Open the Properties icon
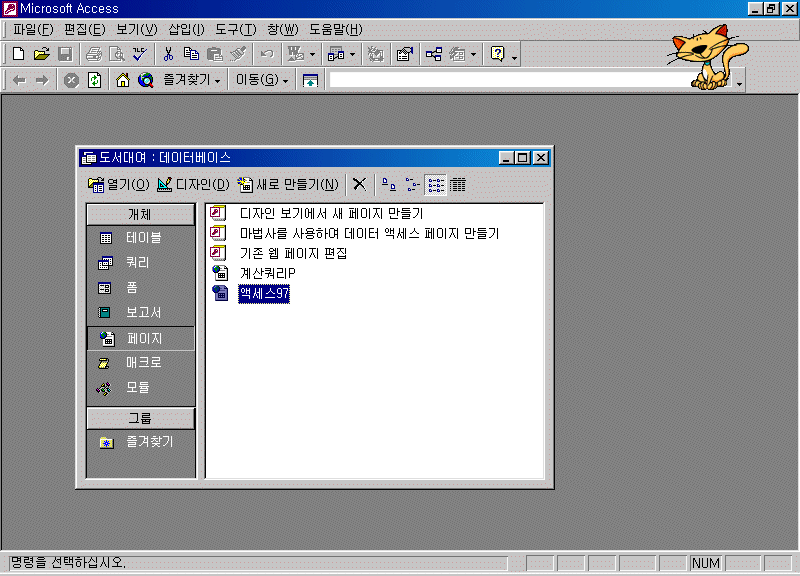This screenshot has width=800, height=576. (405, 54)
